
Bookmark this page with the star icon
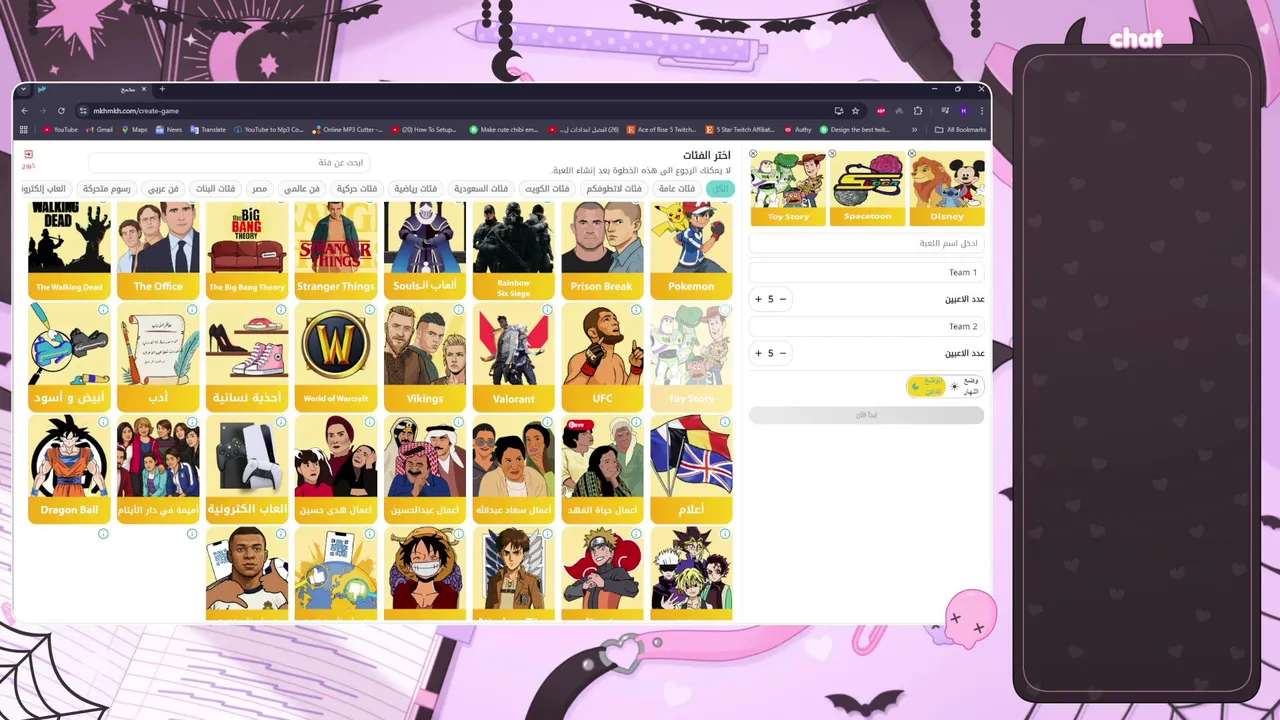pyautogui.click(x=855, y=111)
